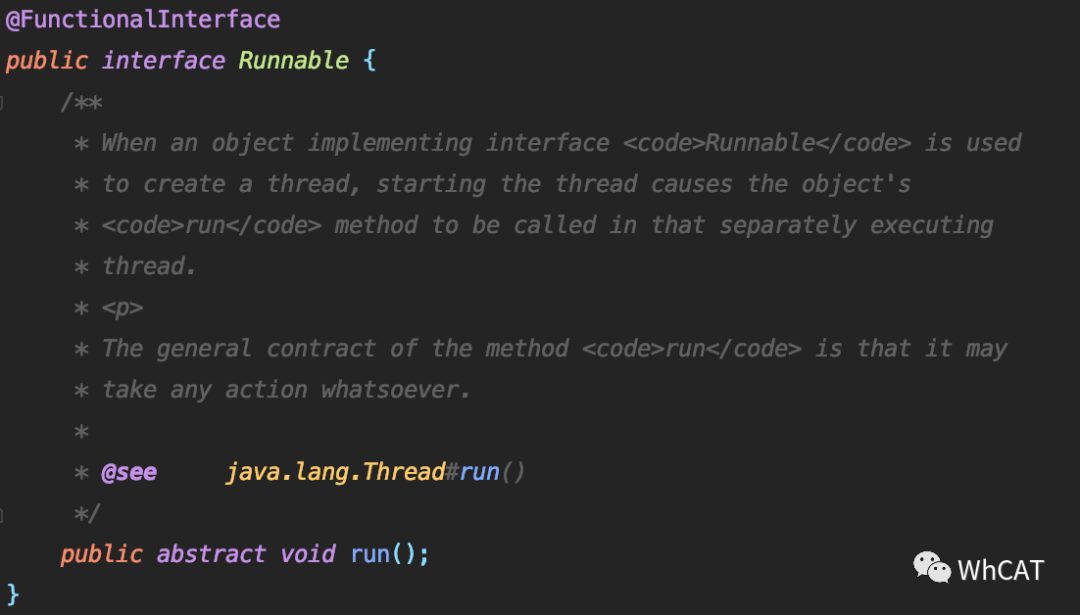Screen dimensions: 1080x615
Task: Click the fold marker beside the closing */
Action: pos(1,514)
